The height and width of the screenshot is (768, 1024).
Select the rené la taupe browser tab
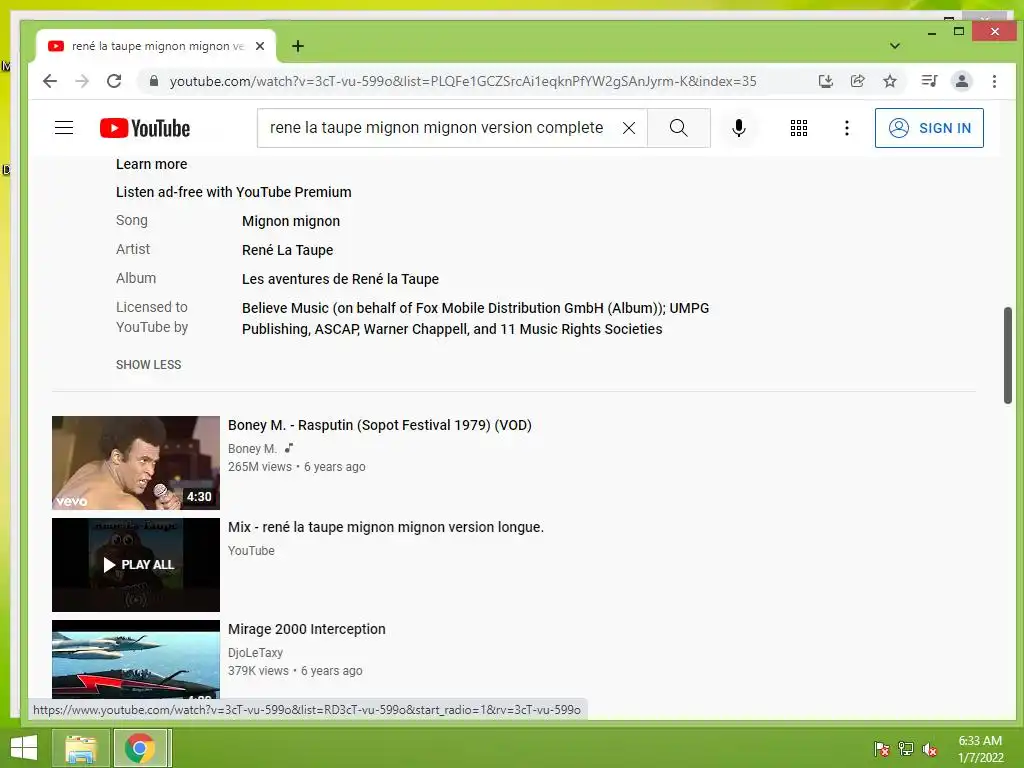point(155,46)
